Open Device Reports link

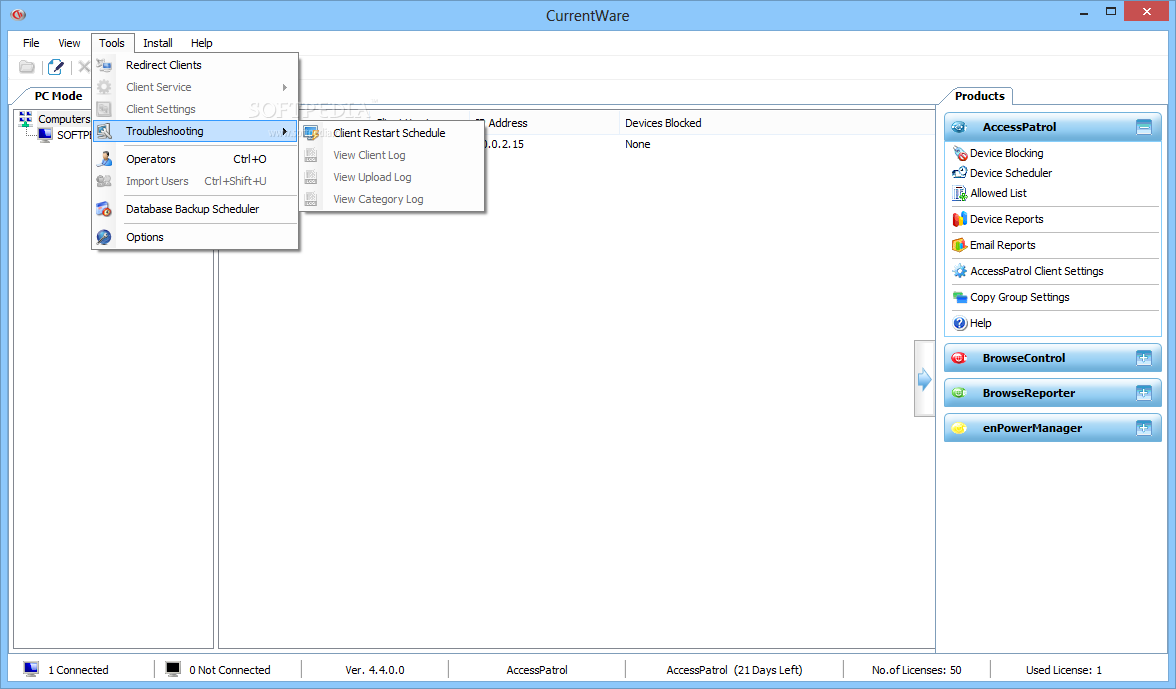pos(1006,219)
